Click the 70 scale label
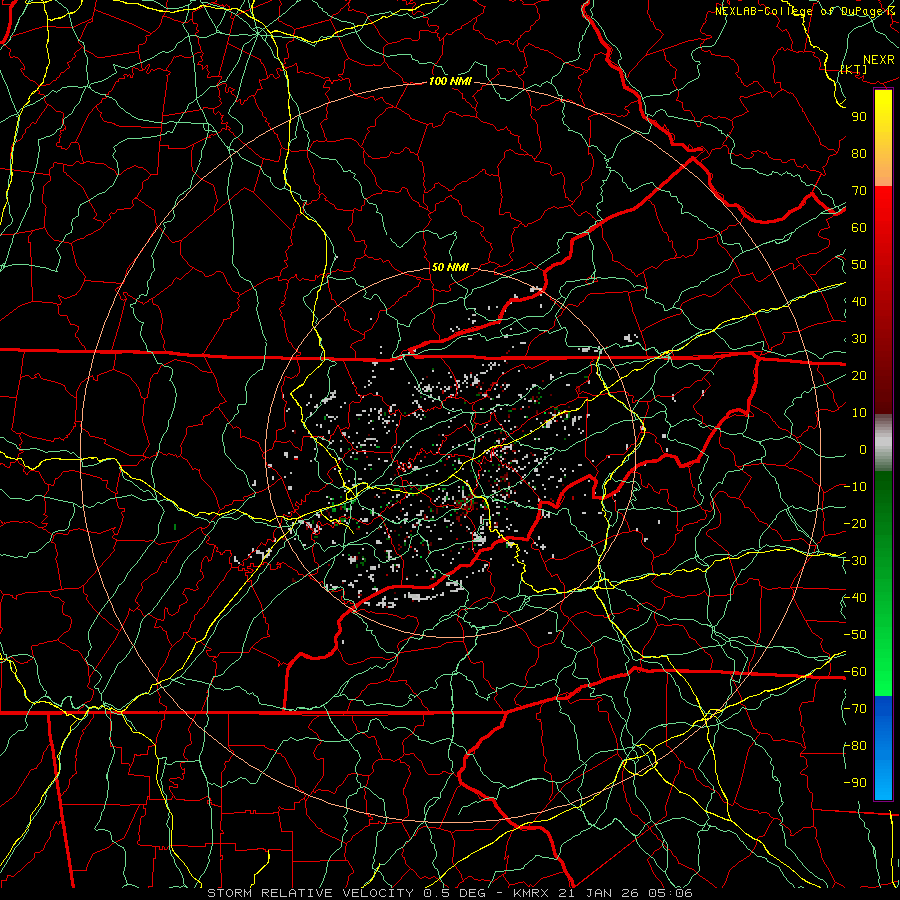Viewport: 900px width, 900px height. pyautogui.click(x=859, y=191)
